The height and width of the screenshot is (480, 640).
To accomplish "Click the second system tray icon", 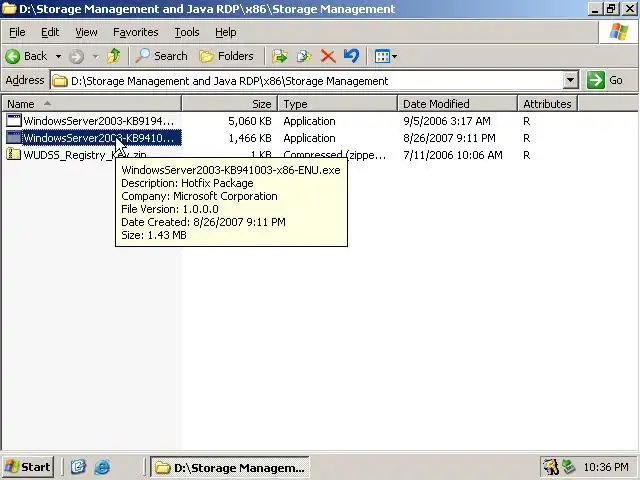I will [568, 467].
